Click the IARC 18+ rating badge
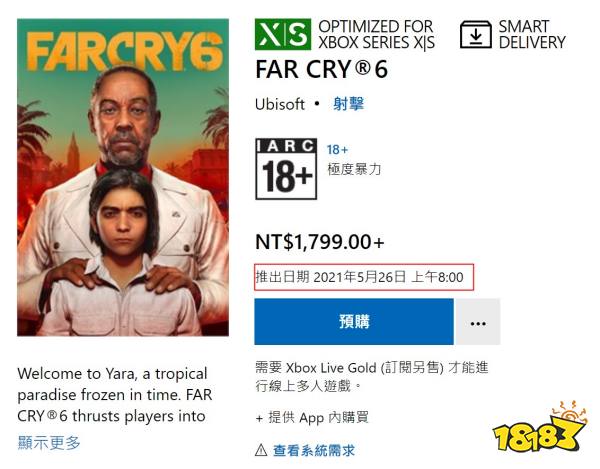The height and width of the screenshot is (469, 600). [x=286, y=169]
